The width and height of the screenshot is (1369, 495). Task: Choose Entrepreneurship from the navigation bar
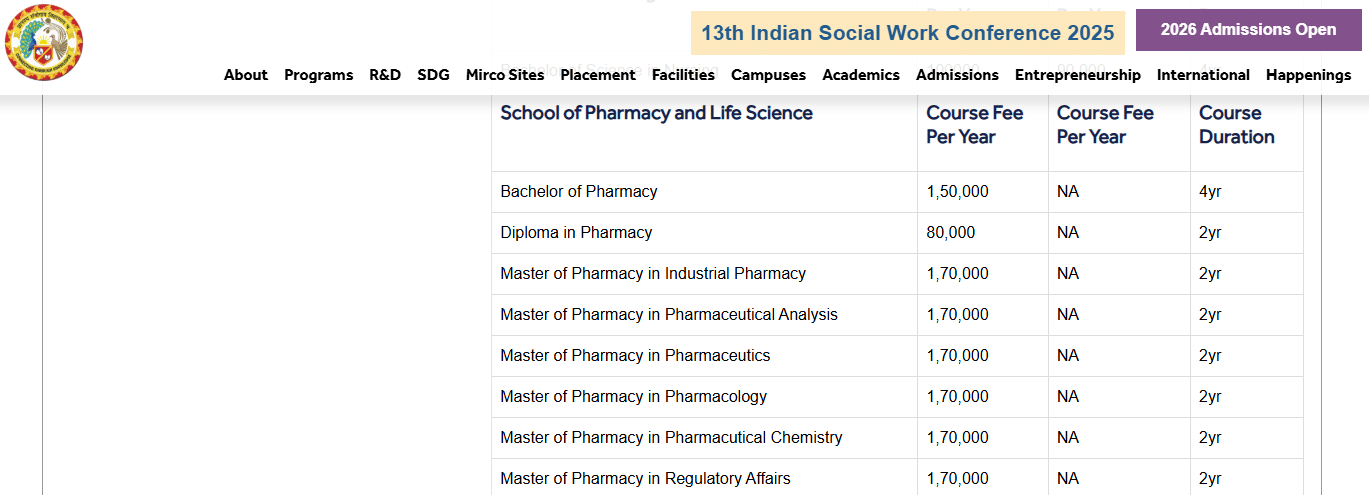coord(1077,75)
